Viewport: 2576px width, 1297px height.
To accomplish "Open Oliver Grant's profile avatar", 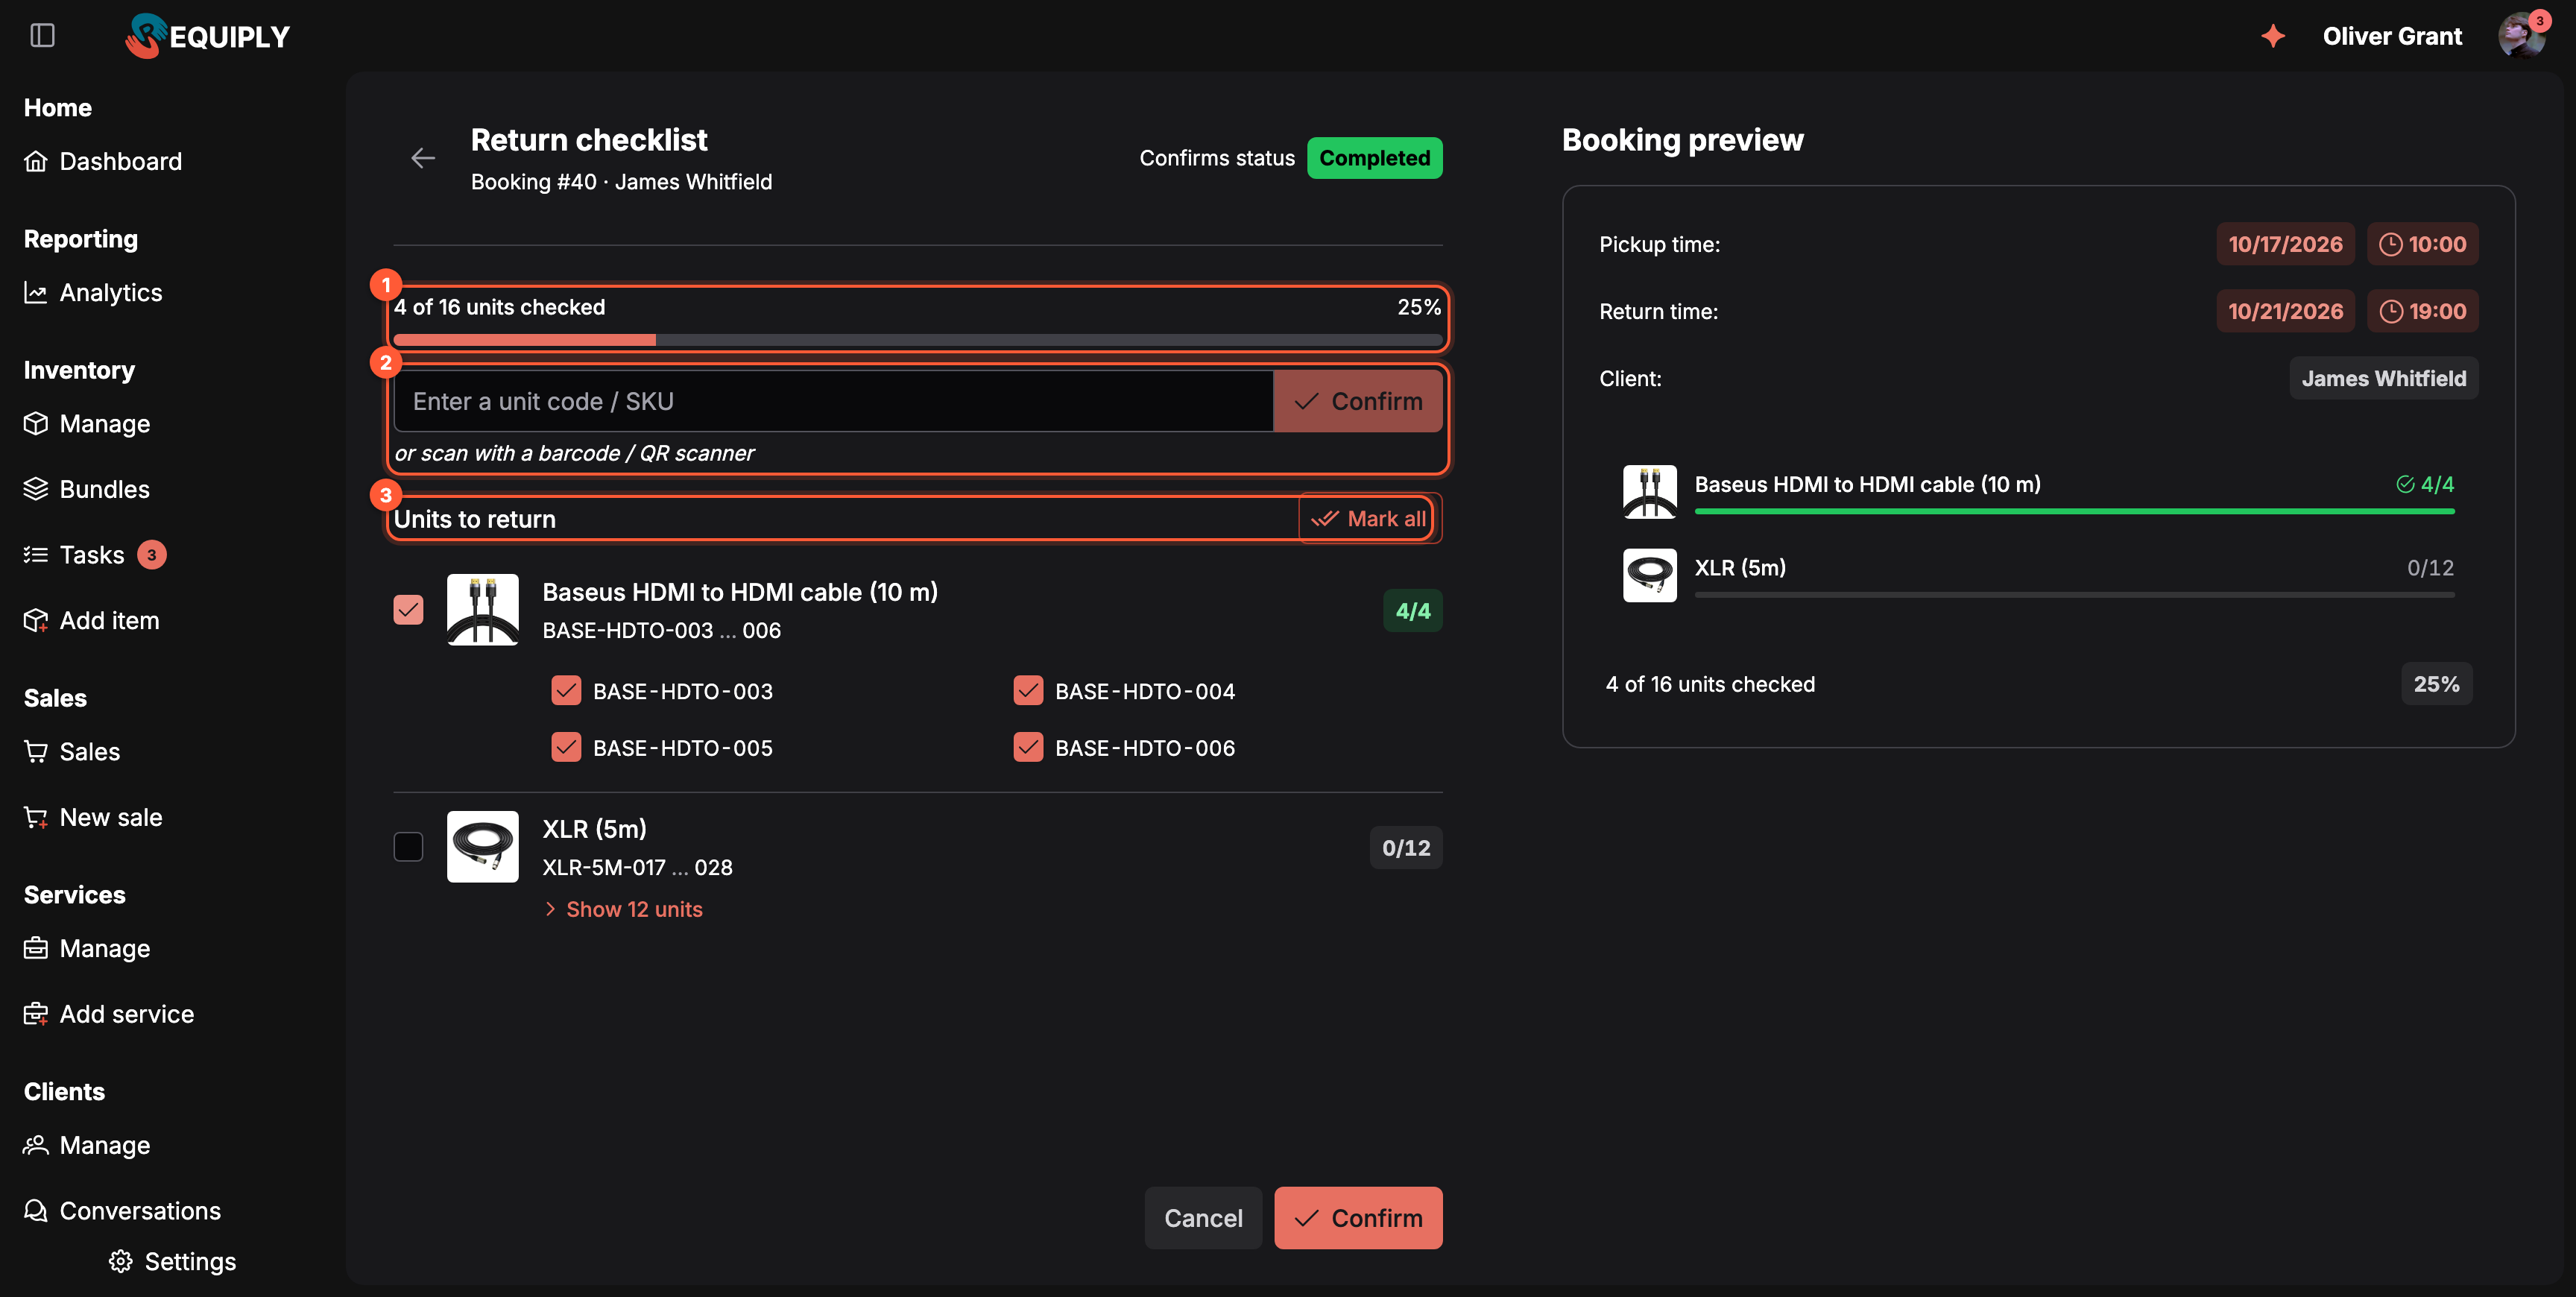I will tap(2522, 36).
